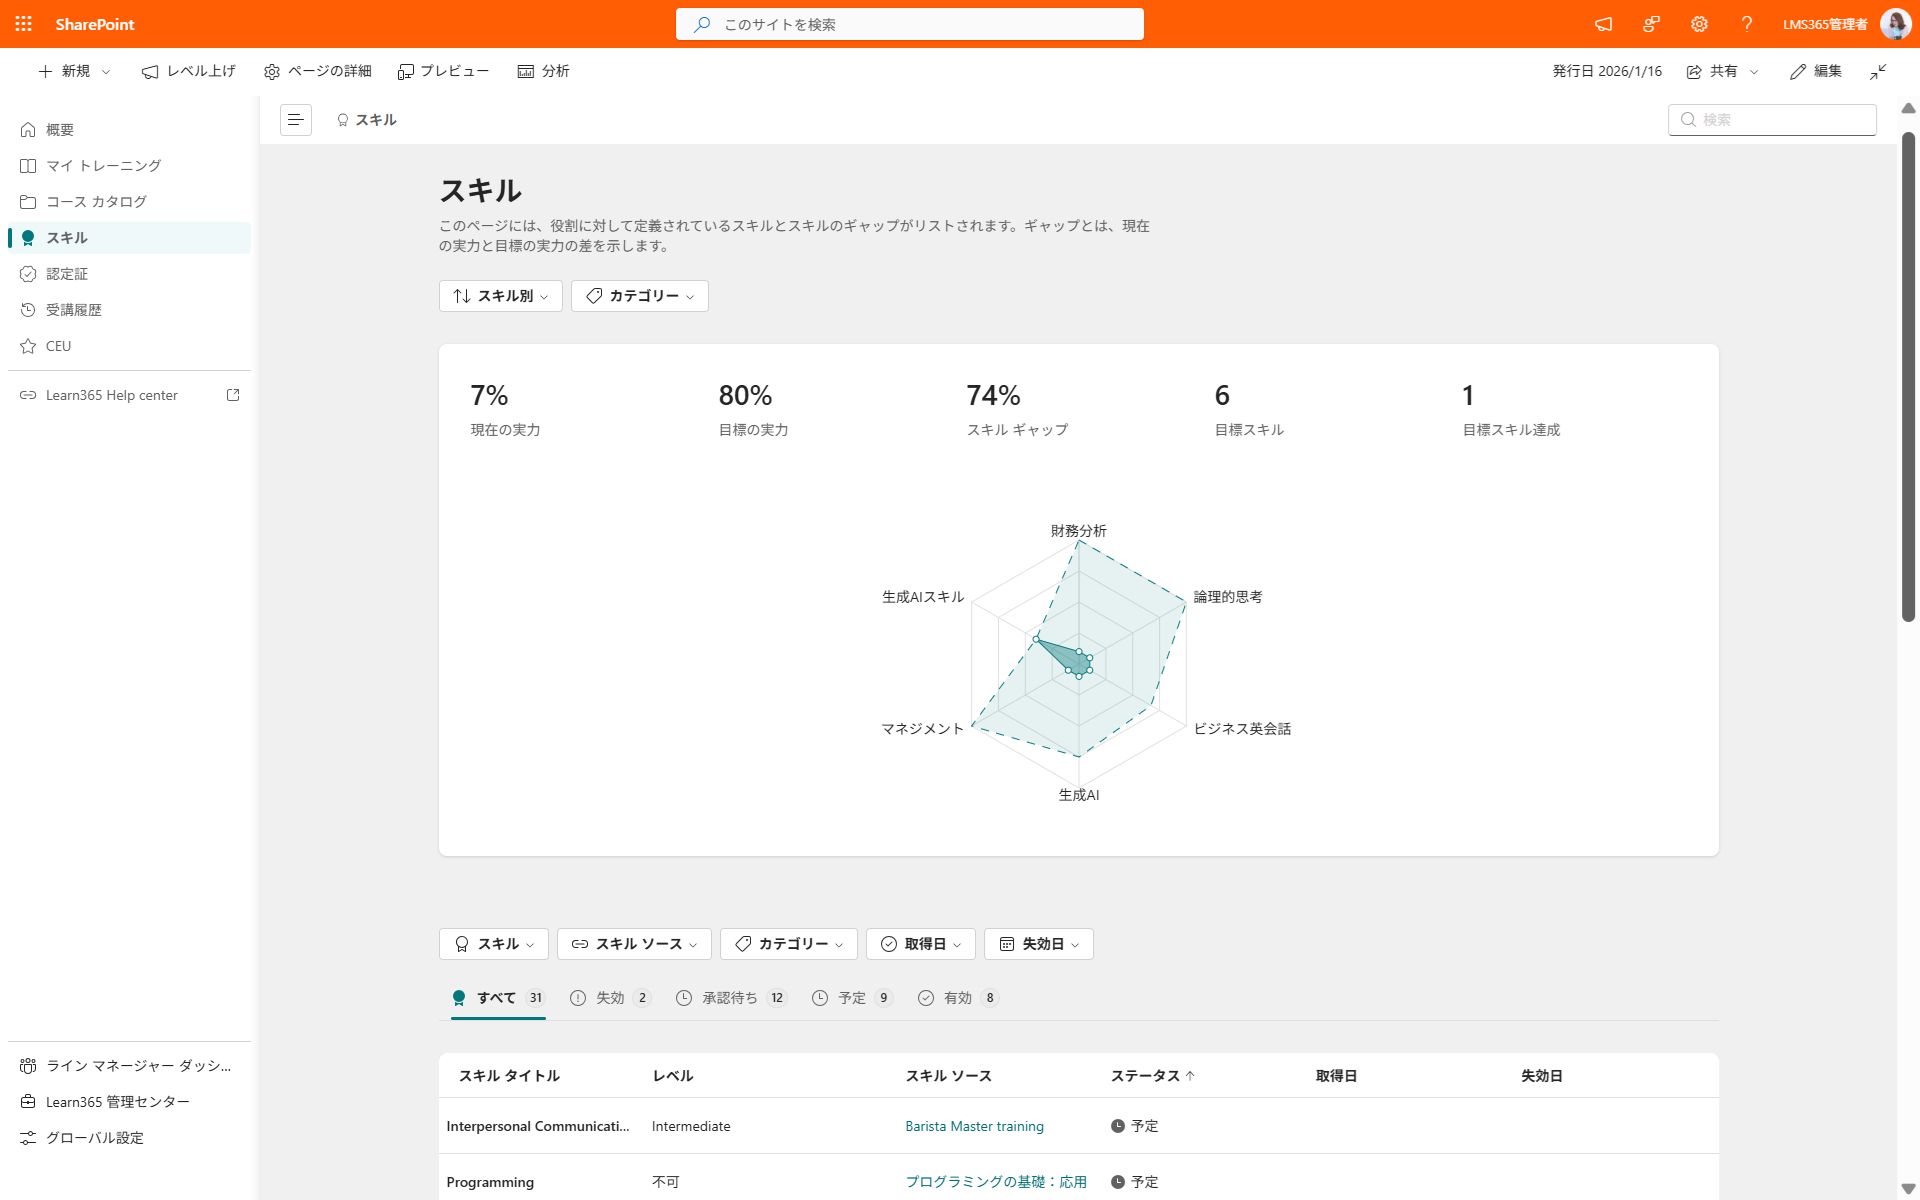The height and width of the screenshot is (1200, 1920).
Task: Click the vertical scrollbar thumb
Action: (1908, 376)
